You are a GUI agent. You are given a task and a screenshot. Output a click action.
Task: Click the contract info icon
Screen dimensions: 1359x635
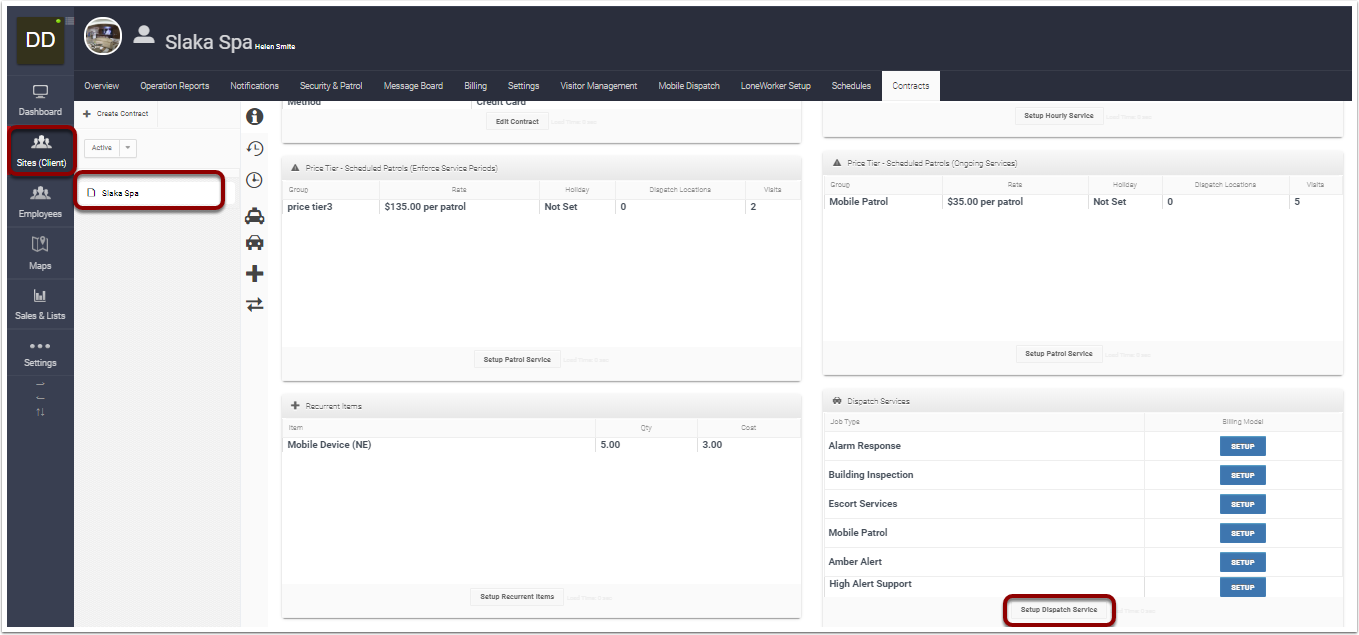click(255, 116)
